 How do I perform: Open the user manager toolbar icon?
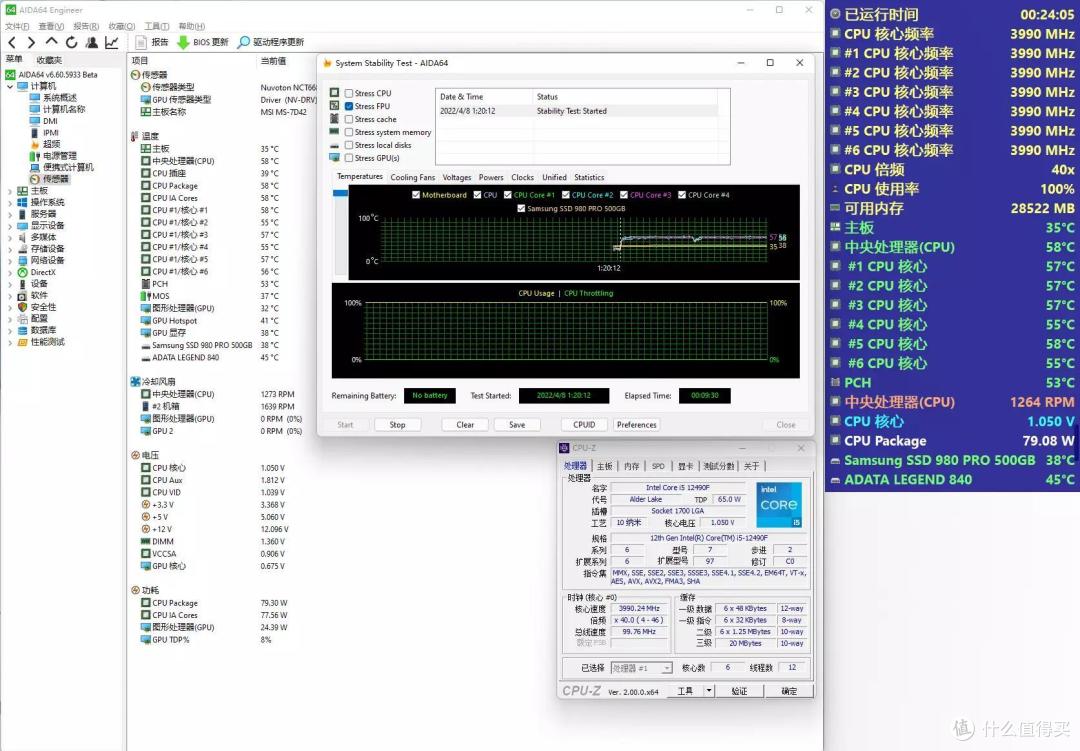pyautogui.click(x=92, y=43)
